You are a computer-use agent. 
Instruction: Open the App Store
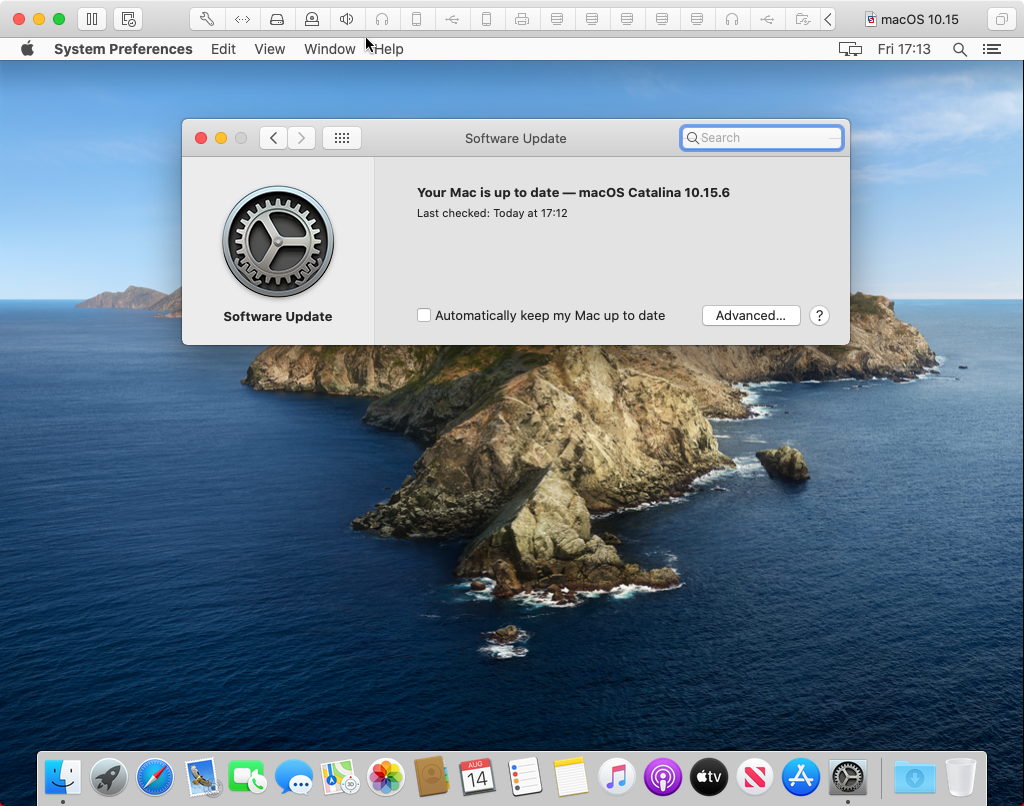800,777
